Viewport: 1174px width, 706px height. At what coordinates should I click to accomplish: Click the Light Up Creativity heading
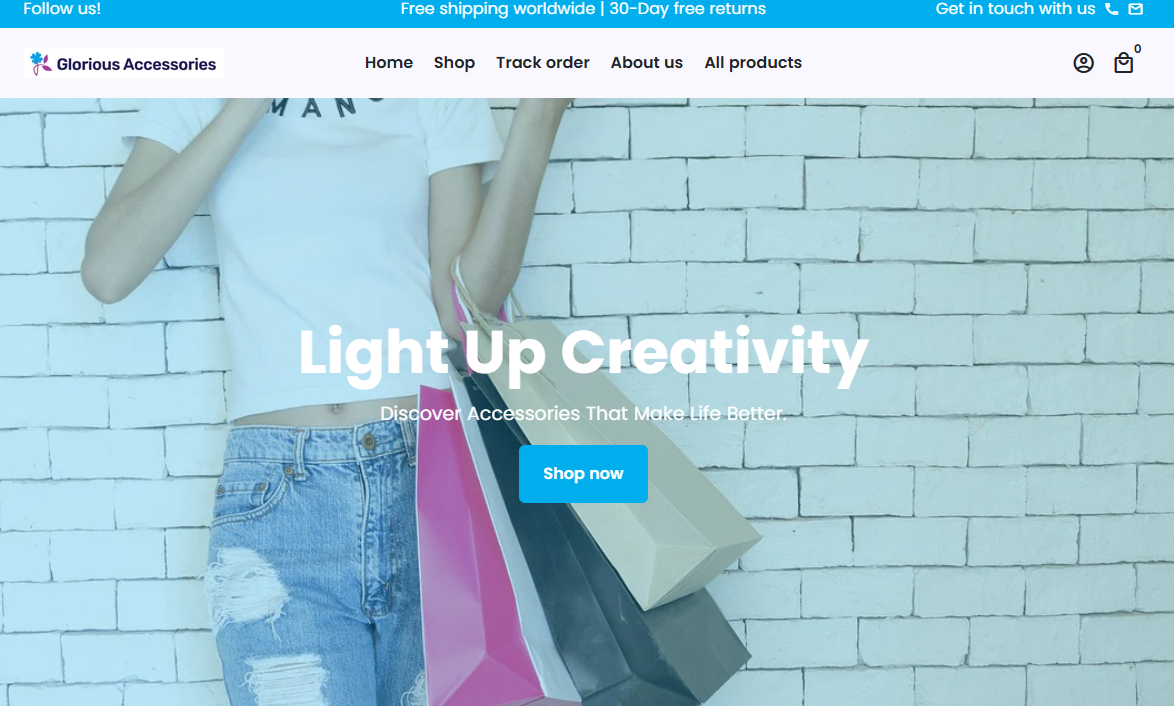click(583, 353)
